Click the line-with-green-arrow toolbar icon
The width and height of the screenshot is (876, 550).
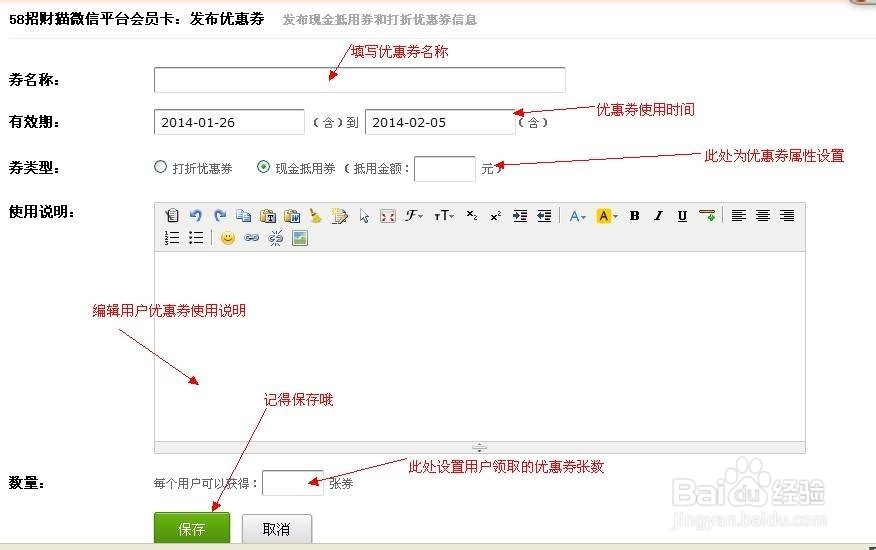click(707, 215)
